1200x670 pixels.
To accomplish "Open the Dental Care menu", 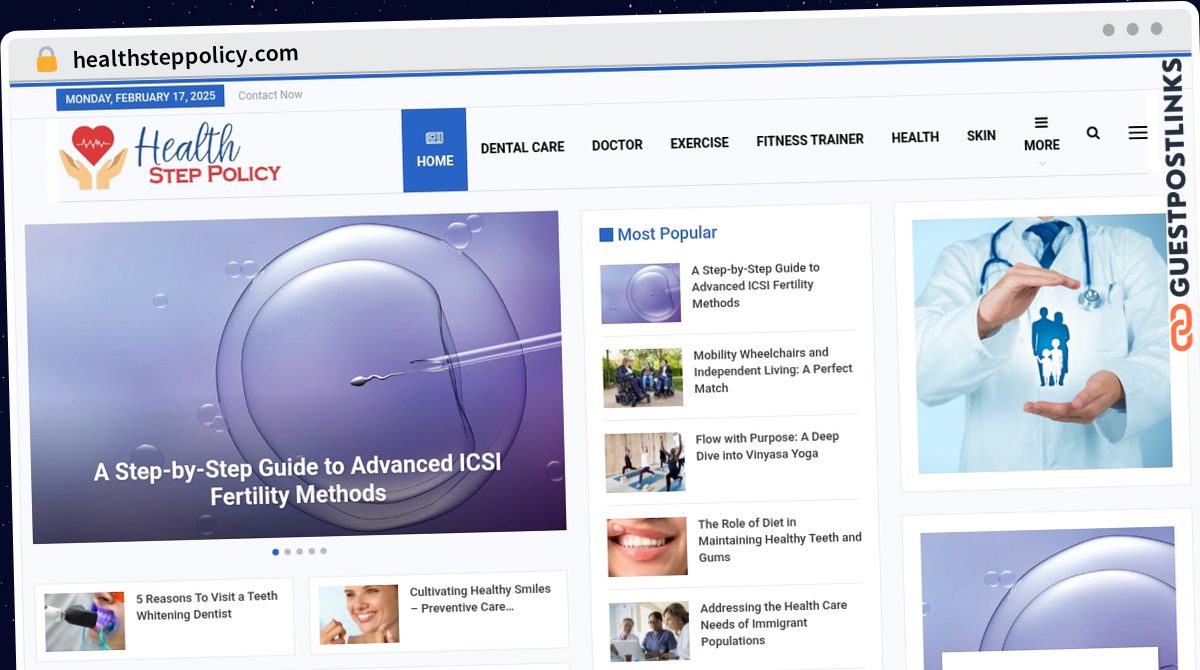I will coord(522,147).
